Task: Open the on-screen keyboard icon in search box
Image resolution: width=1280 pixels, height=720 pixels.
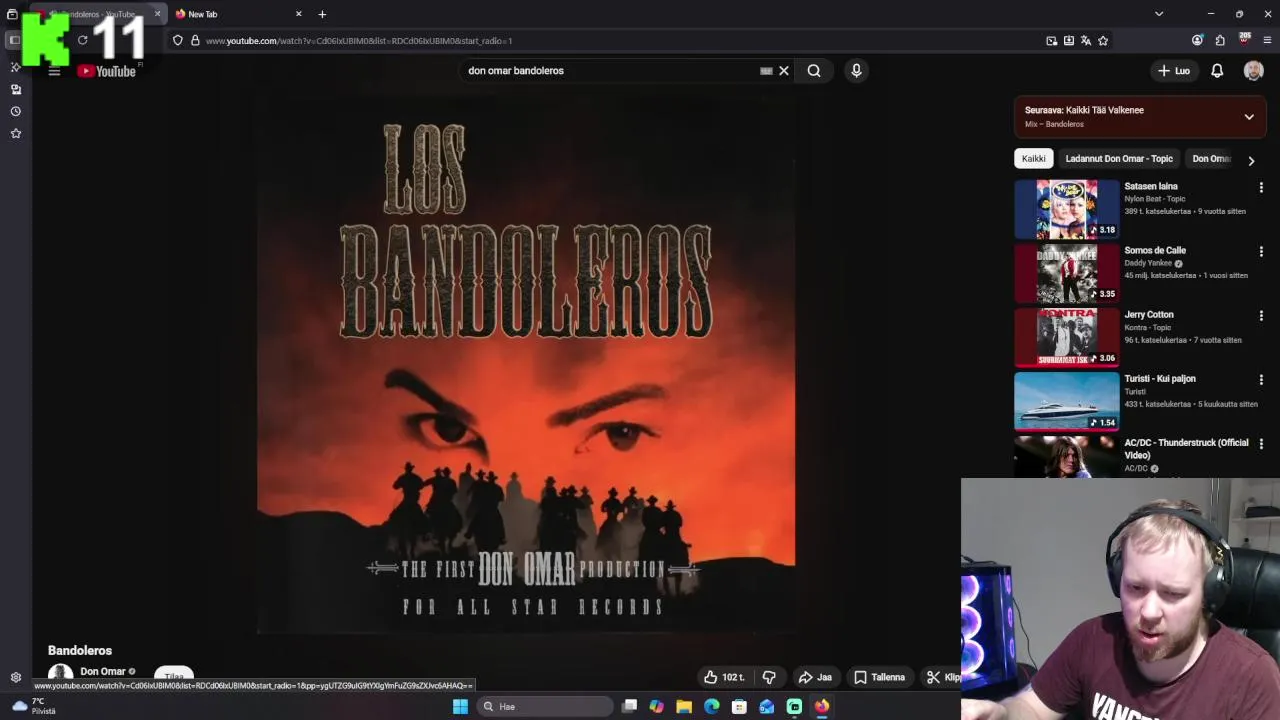Action: pyautogui.click(x=766, y=71)
